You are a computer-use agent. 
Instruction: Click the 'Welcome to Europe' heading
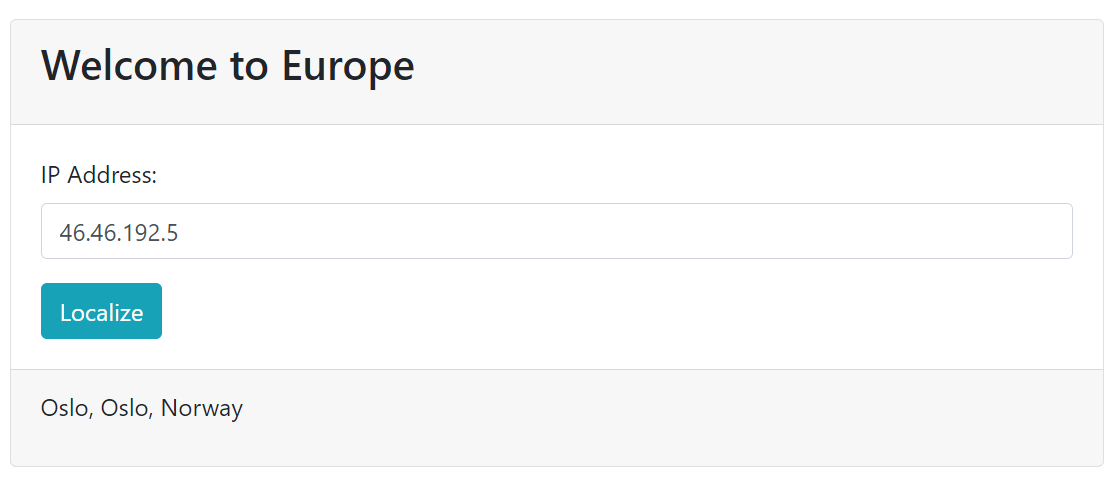click(227, 67)
